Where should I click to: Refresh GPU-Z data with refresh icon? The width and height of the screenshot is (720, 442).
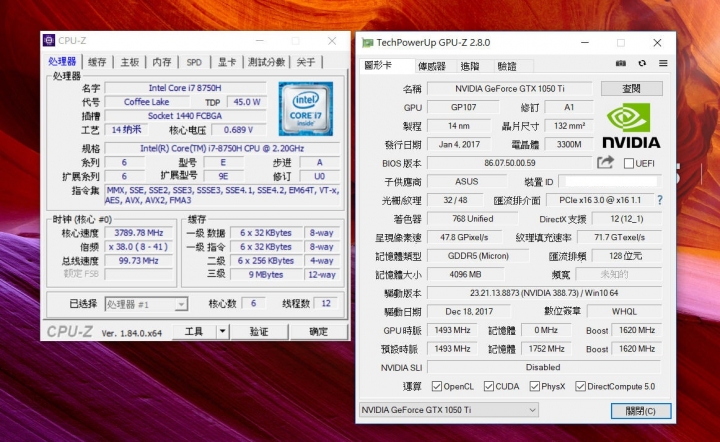(x=642, y=63)
